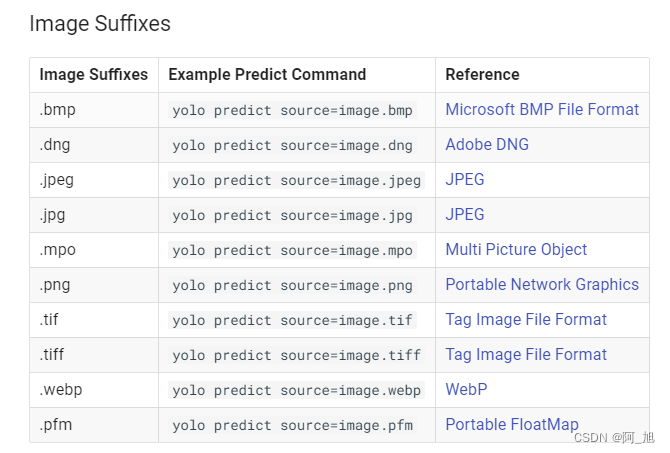Click the .mpo suffix cell

[x=57, y=250]
